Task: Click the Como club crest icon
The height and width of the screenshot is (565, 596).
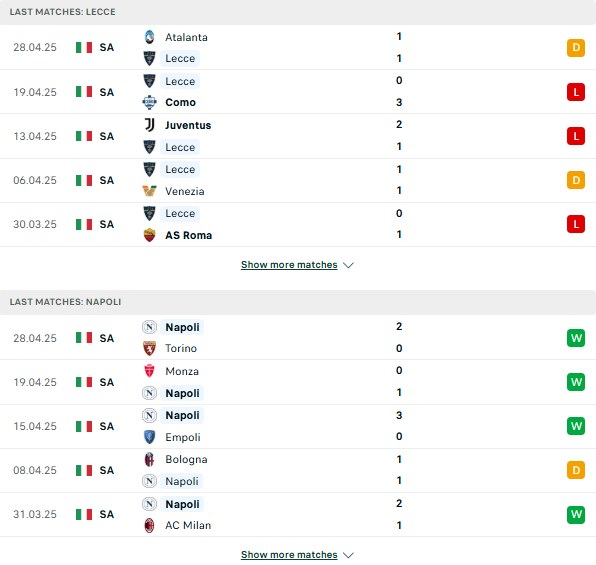Action: pos(149,102)
